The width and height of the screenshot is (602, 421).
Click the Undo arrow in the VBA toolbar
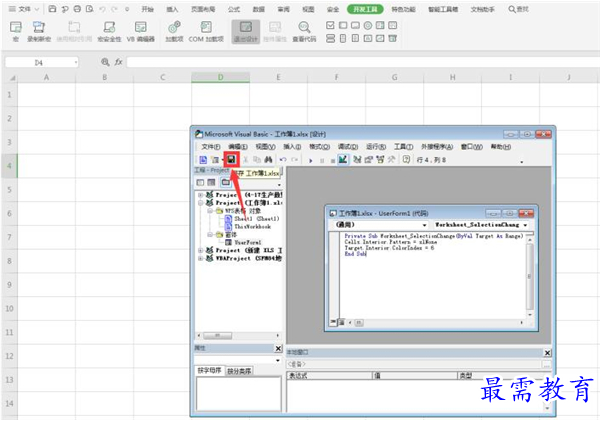(x=283, y=160)
